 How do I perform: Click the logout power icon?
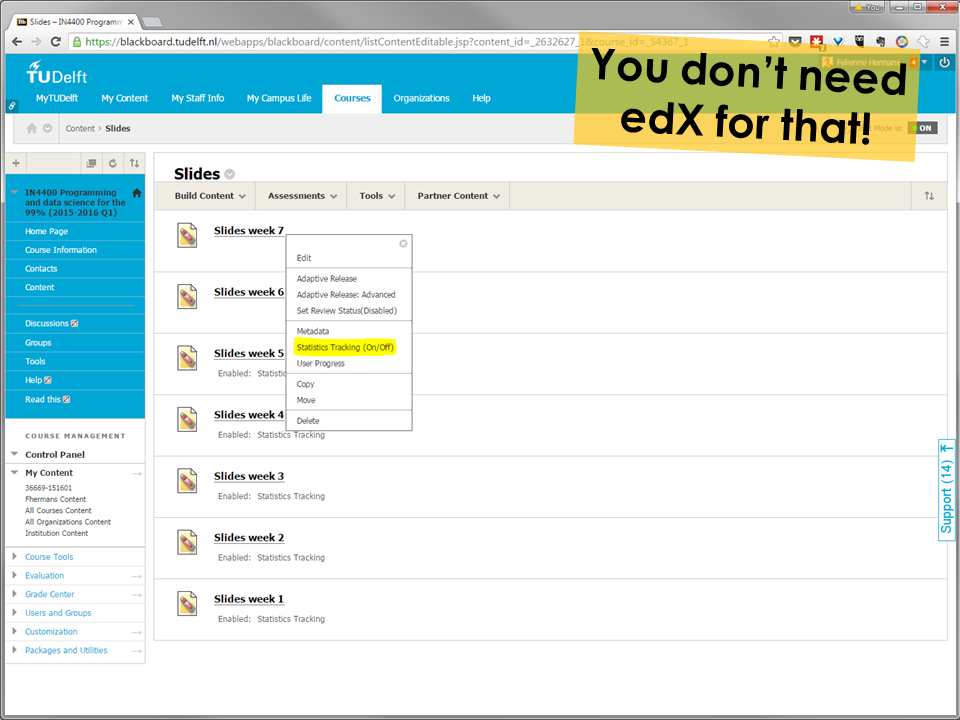944,62
